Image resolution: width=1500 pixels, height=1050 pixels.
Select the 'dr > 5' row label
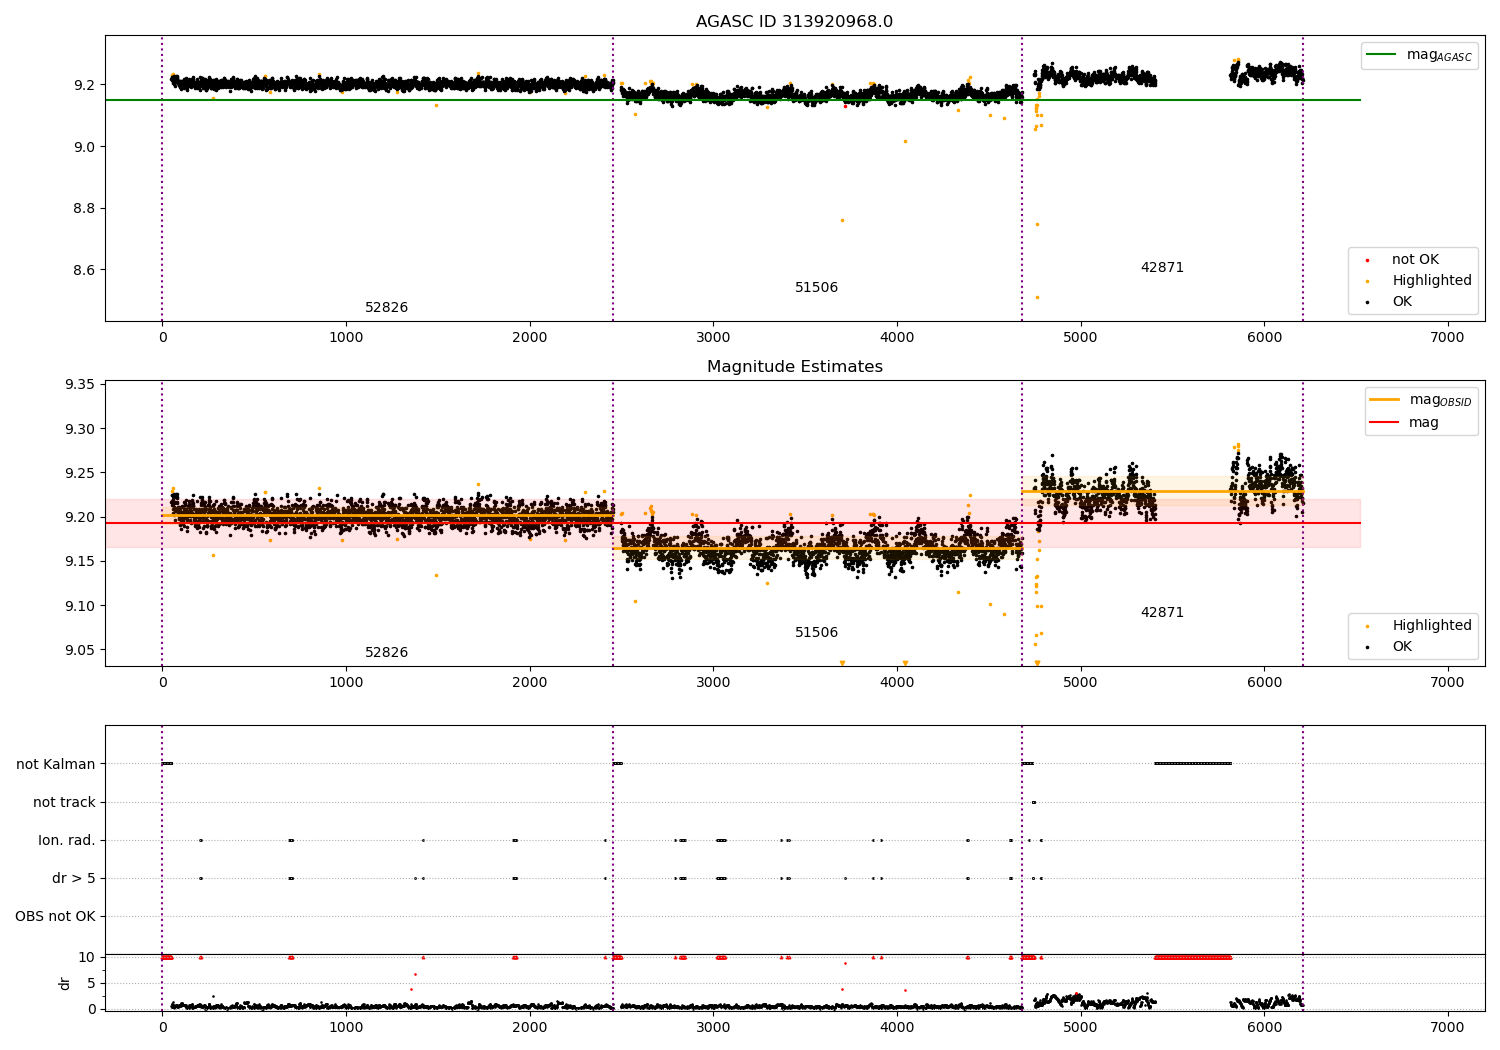(74, 879)
